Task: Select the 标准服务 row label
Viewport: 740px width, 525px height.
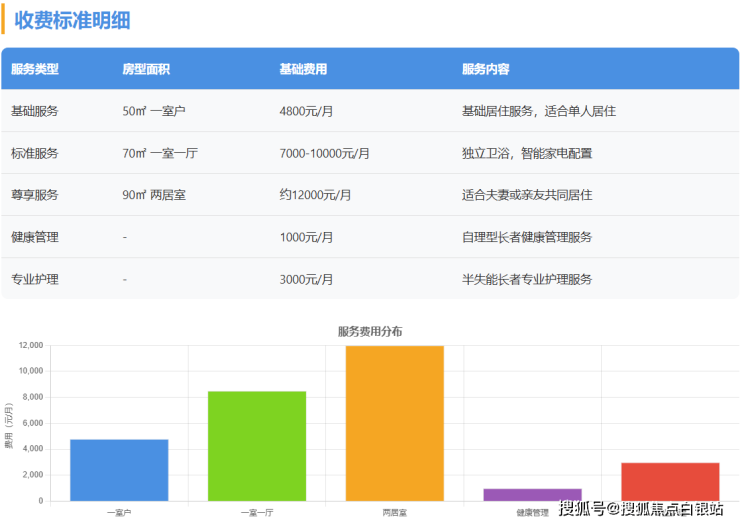Action: [x=35, y=154]
